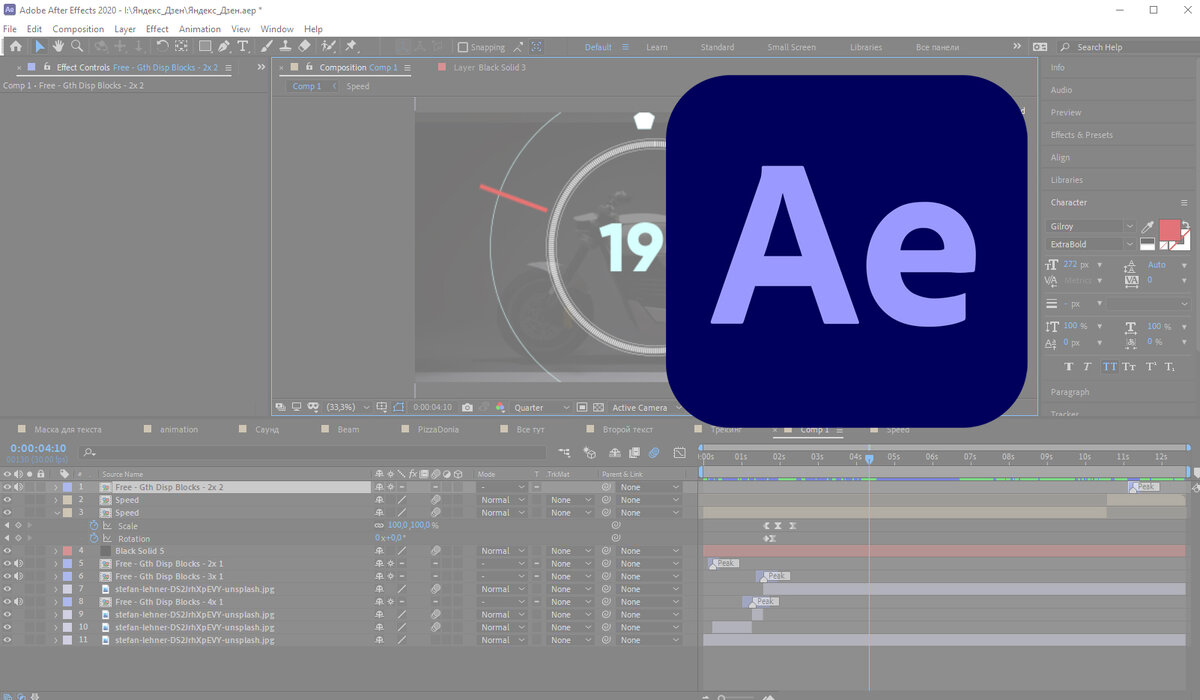Select the Rectangle shape tool

point(205,46)
